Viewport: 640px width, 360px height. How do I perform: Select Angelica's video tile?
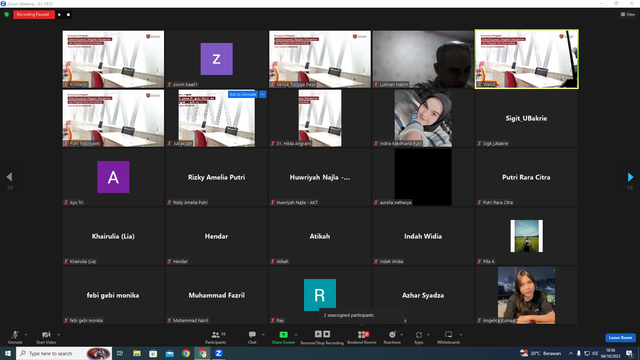click(x=526, y=295)
